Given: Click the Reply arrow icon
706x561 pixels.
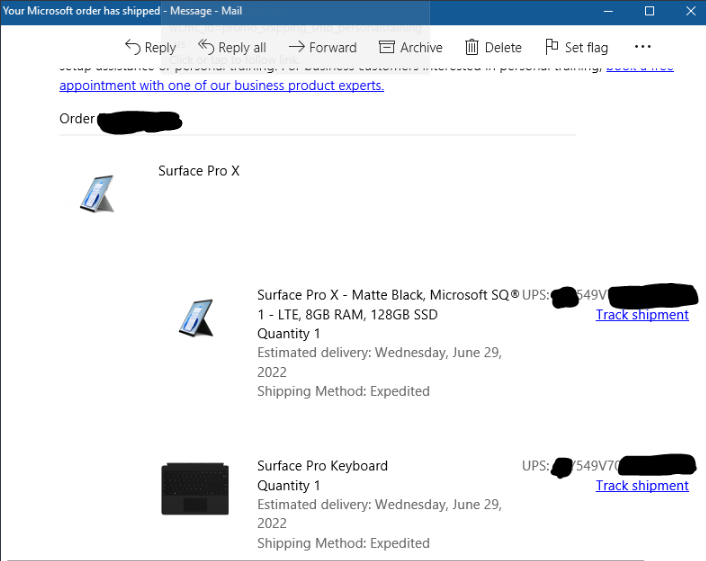Looking at the screenshot, I should (x=132, y=47).
